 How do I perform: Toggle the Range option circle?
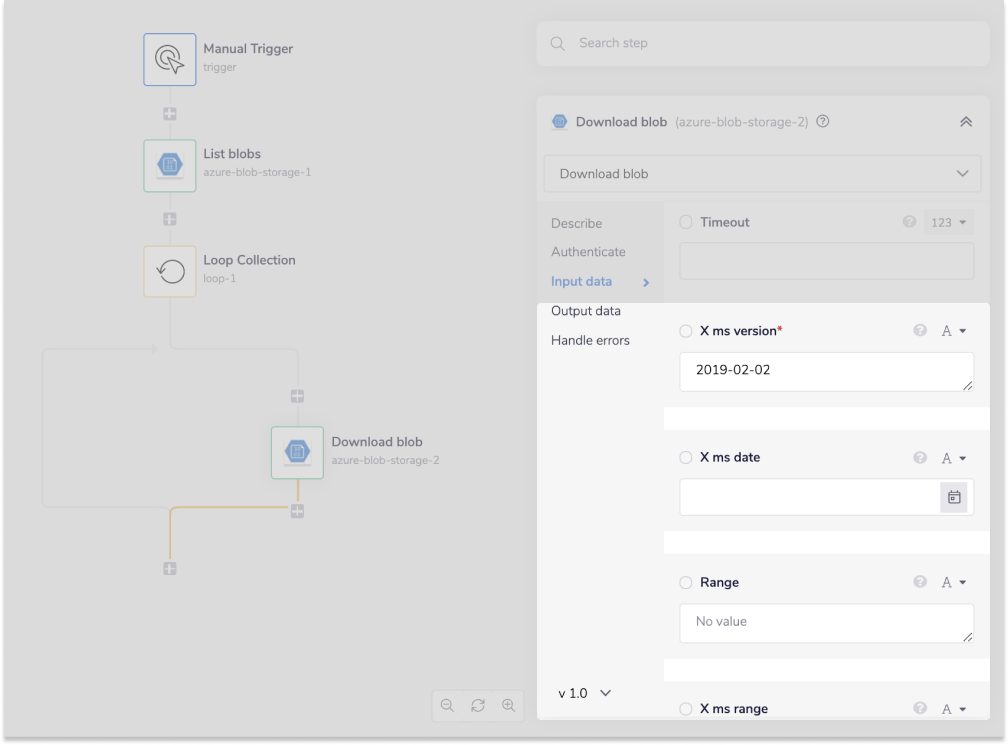click(x=687, y=582)
